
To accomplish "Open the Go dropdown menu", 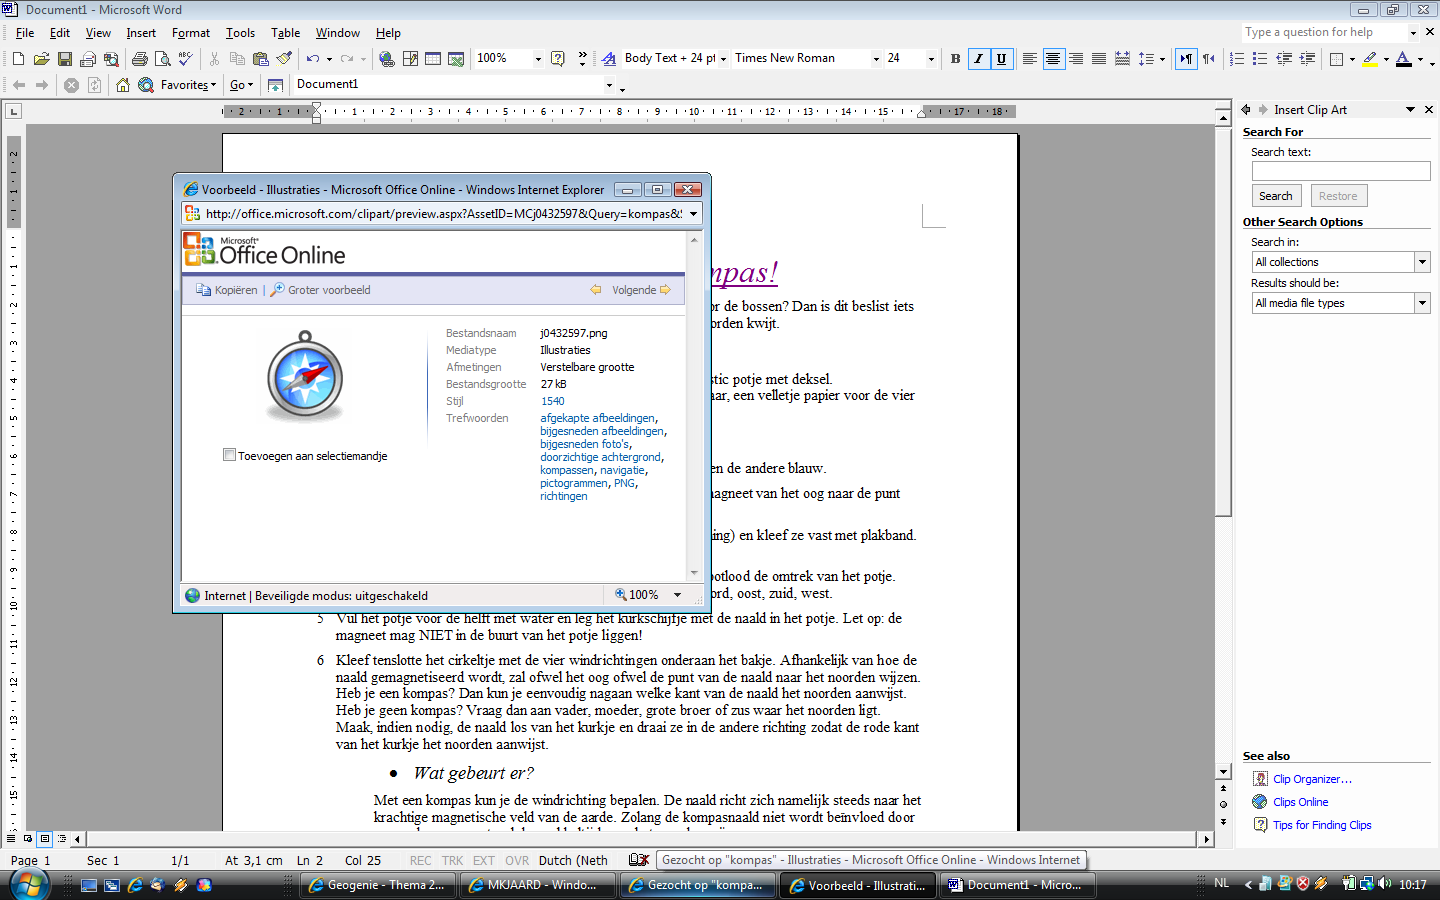I will click(x=241, y=85).
